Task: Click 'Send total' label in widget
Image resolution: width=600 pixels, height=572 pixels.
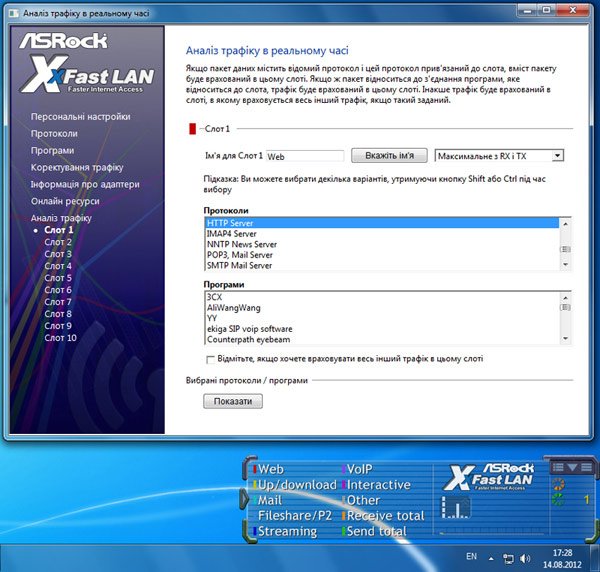Action: 377,531
